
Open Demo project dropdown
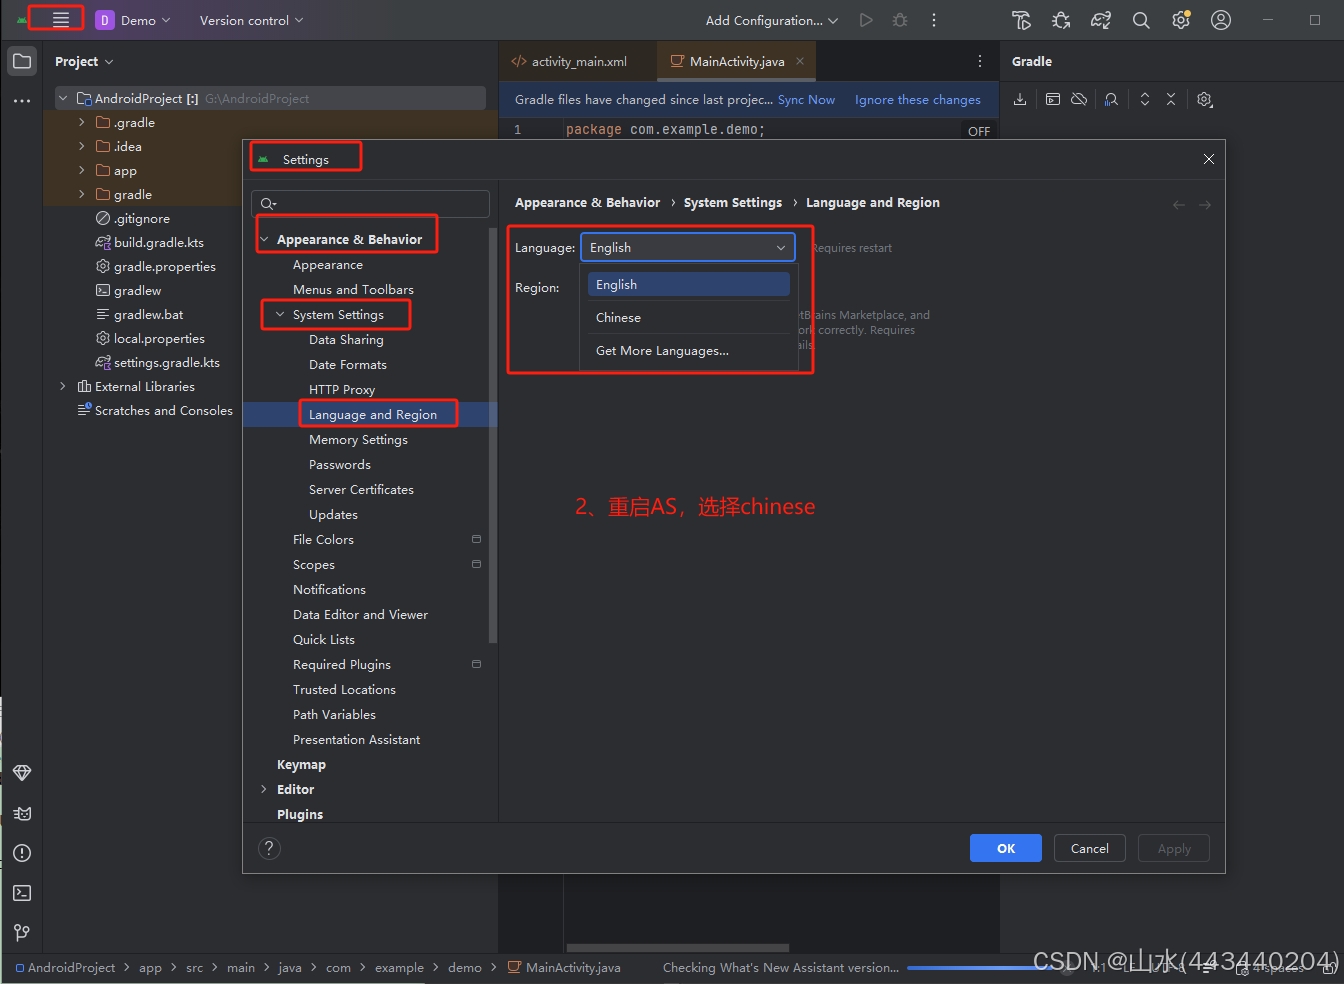[x=133, y=20]
